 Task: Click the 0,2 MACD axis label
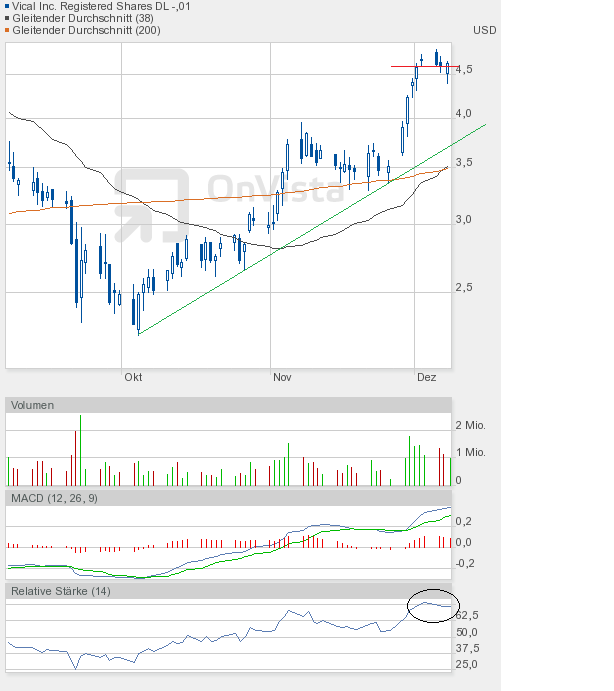pyautogui.click(x=463, y=521)
